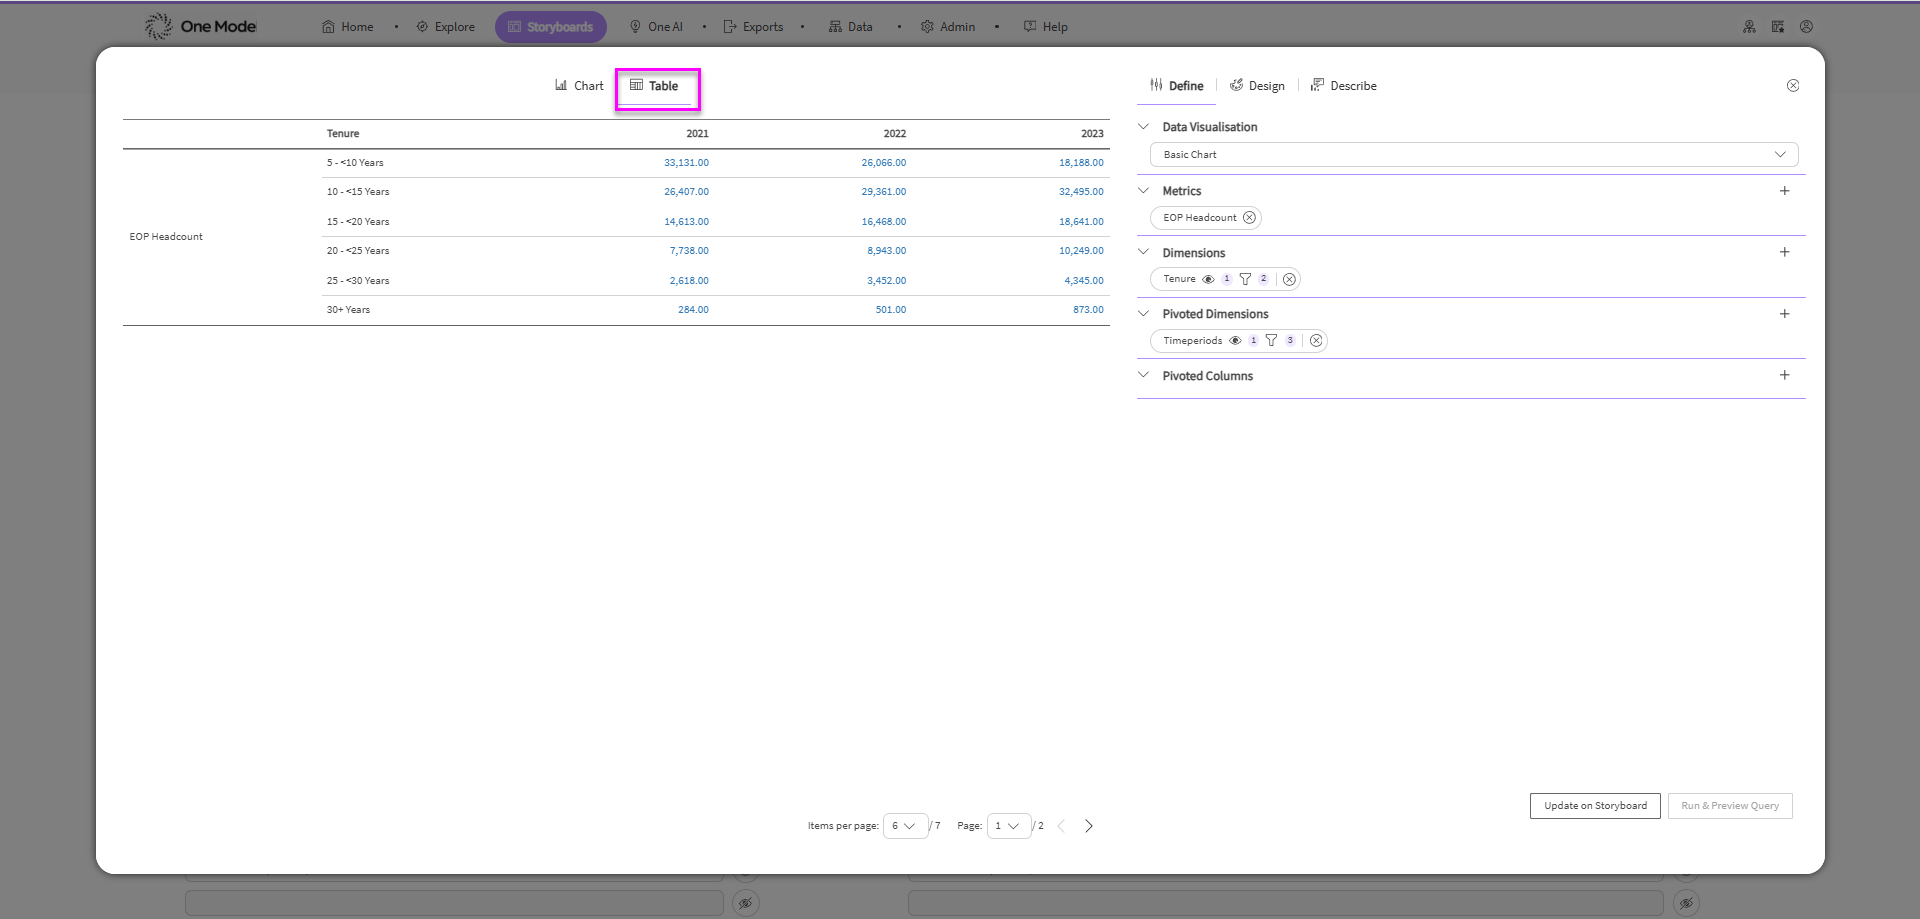Viewport: 1920px width, 919px height.
Task: Open the page number selector
Action: click(x=1008, y=826)
